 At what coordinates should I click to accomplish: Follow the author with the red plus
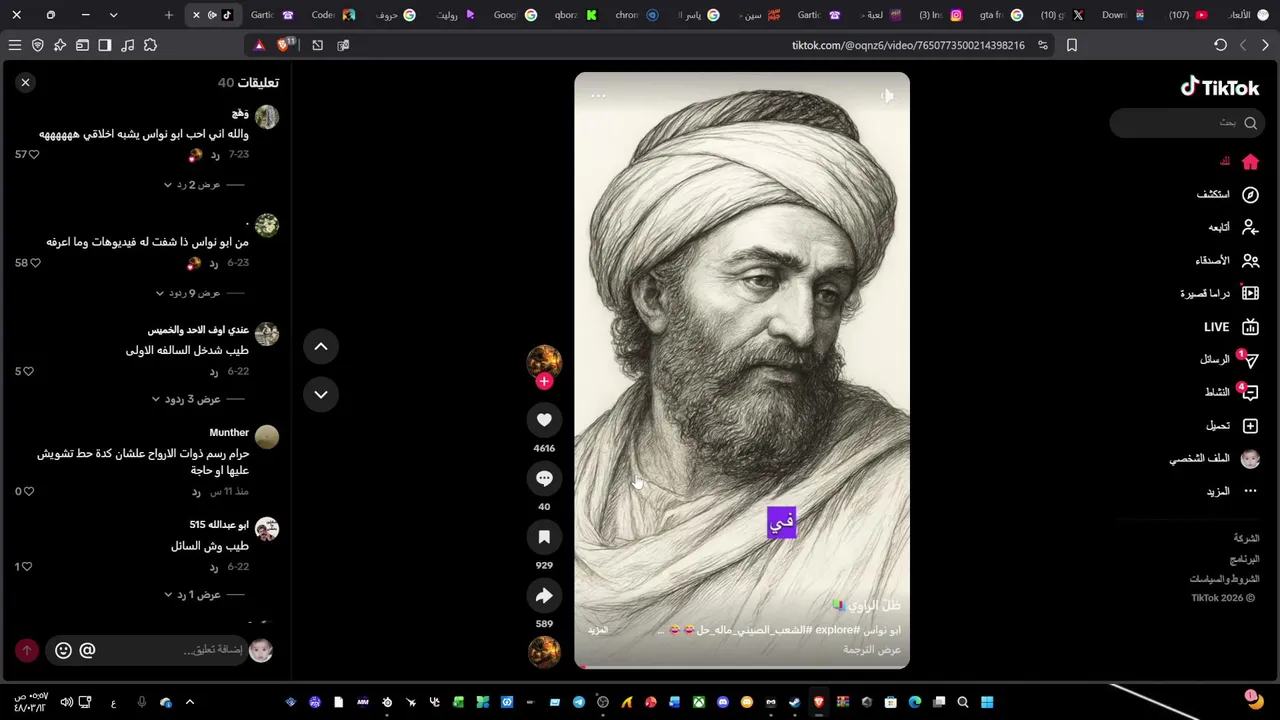click(544, 381)
